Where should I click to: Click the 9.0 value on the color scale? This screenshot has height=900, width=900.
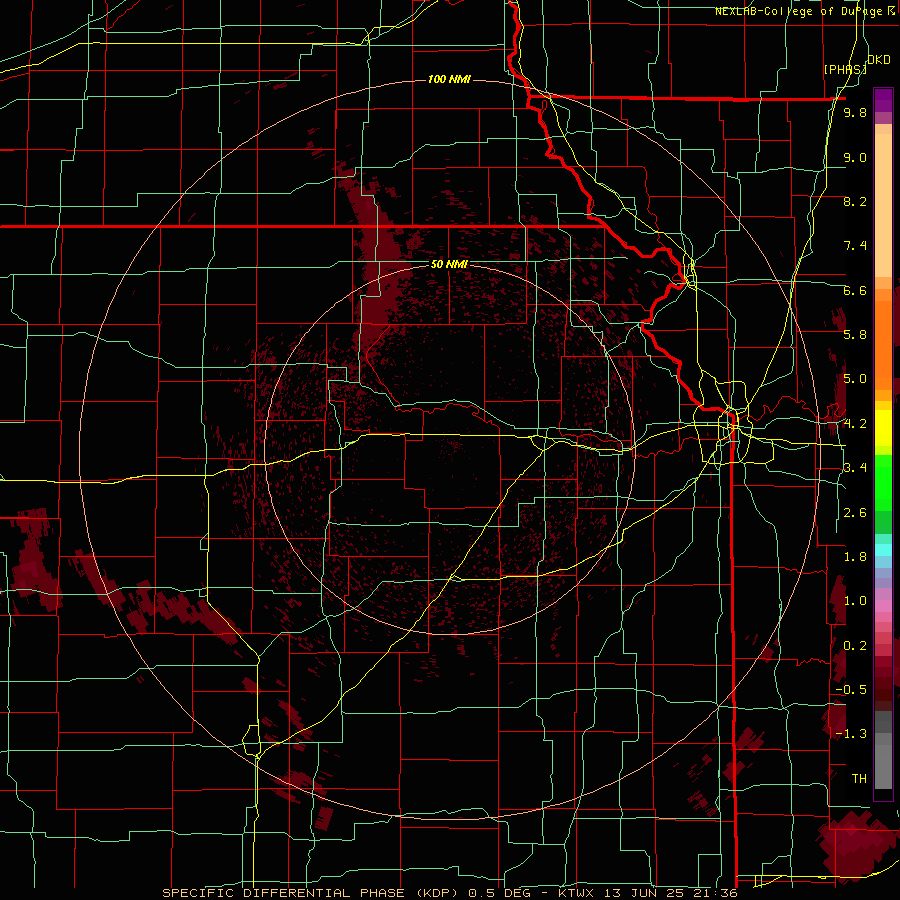tap(855, 157)
